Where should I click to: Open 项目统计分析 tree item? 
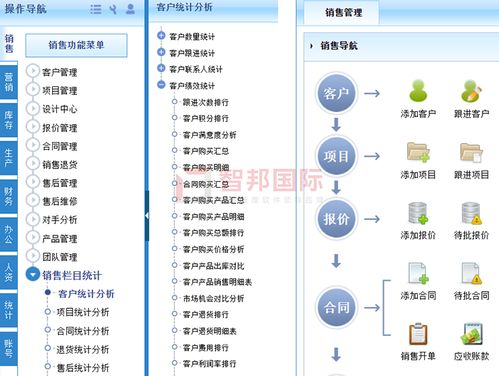(83, 312)
